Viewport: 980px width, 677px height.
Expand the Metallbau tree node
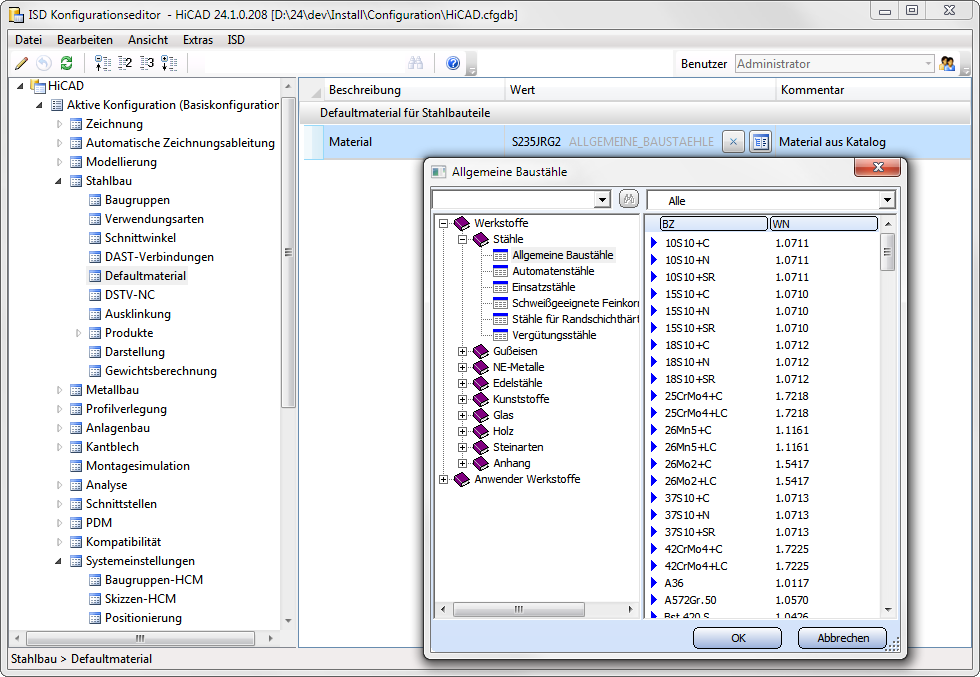(59, 390)
